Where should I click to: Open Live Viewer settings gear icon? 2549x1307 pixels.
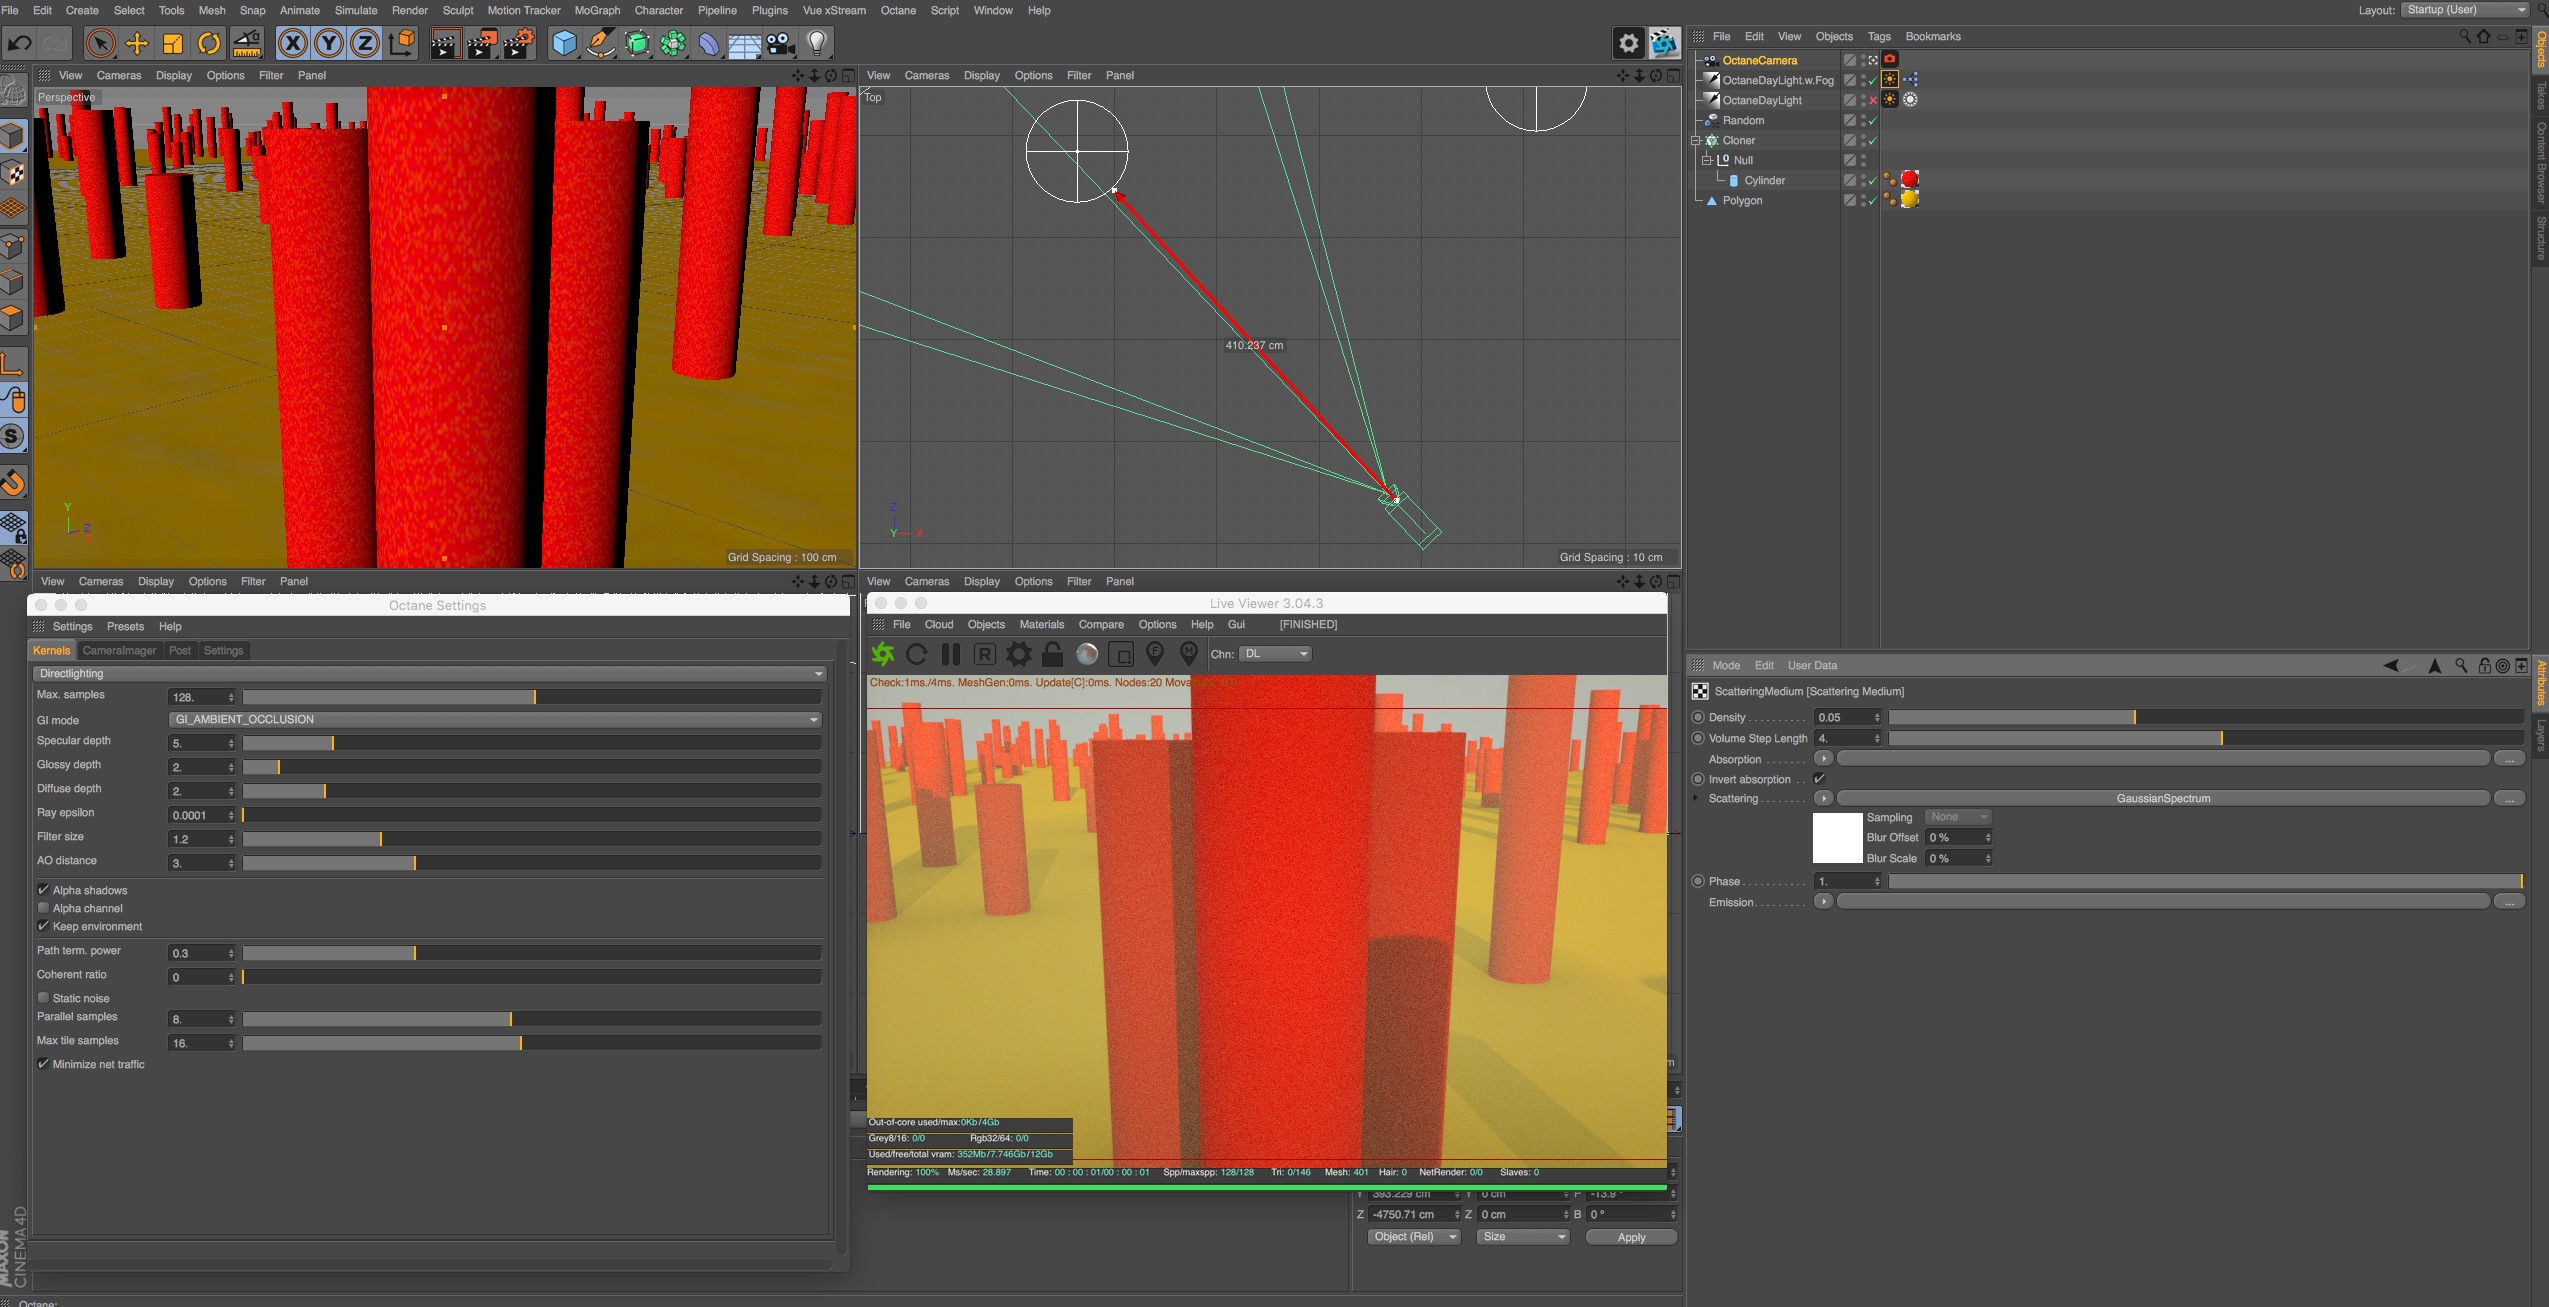[x=1019, y=654]
